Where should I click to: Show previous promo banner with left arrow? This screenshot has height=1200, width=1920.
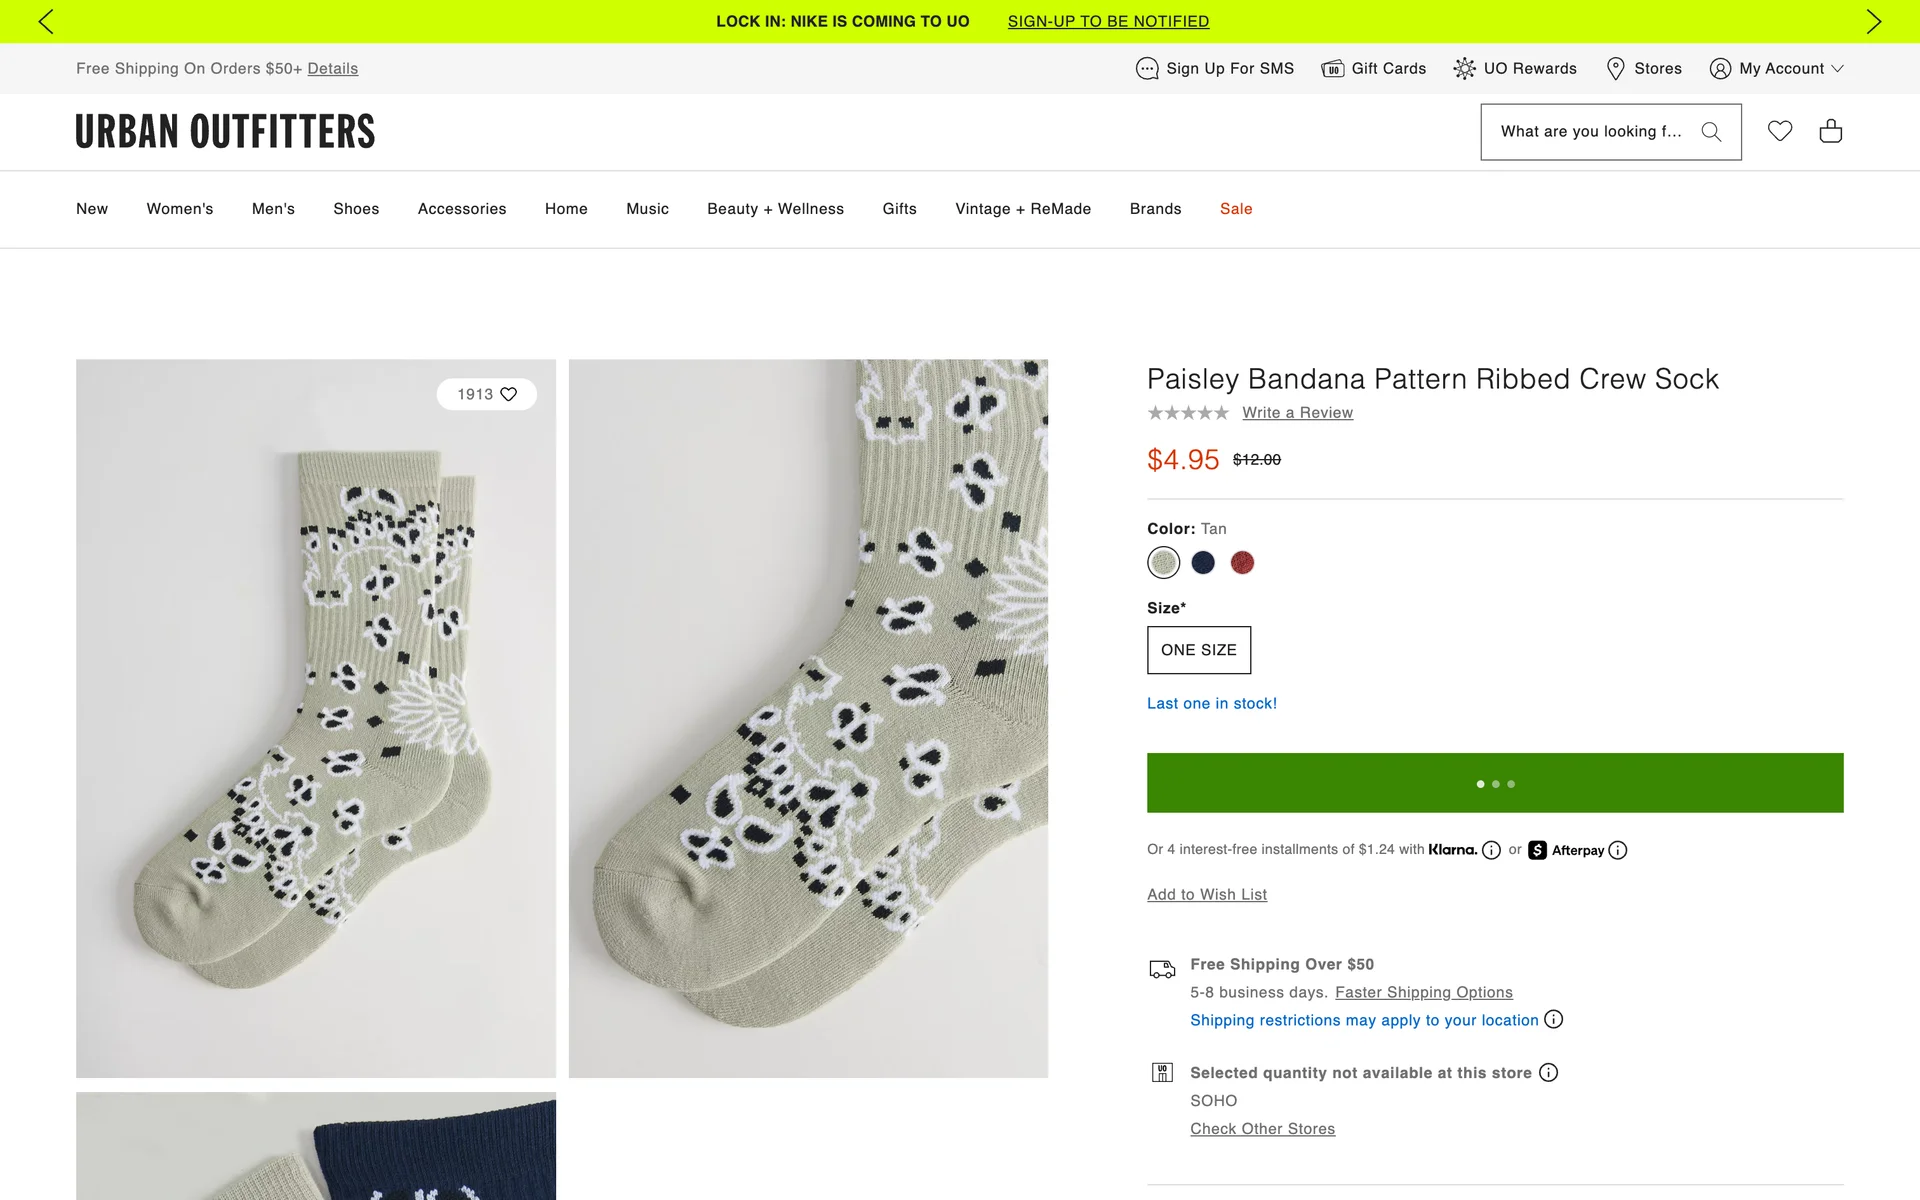coord(46,21)
